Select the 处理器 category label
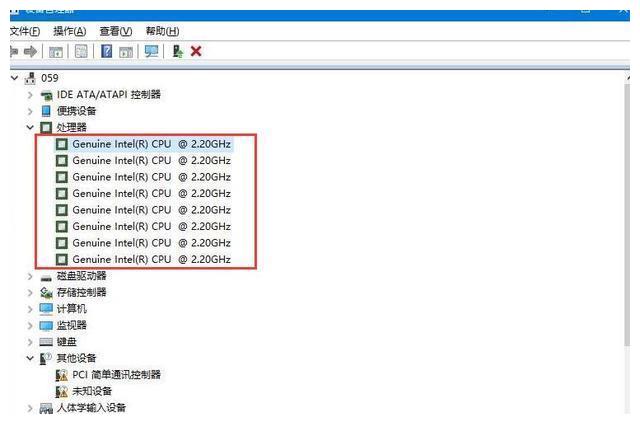 (71, 127)
